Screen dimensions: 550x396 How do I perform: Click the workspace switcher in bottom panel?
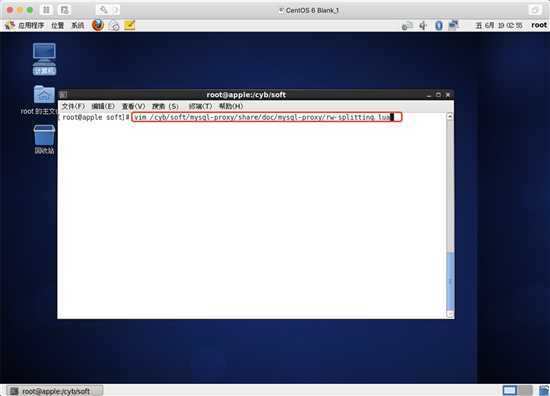(x=517, y=390)
